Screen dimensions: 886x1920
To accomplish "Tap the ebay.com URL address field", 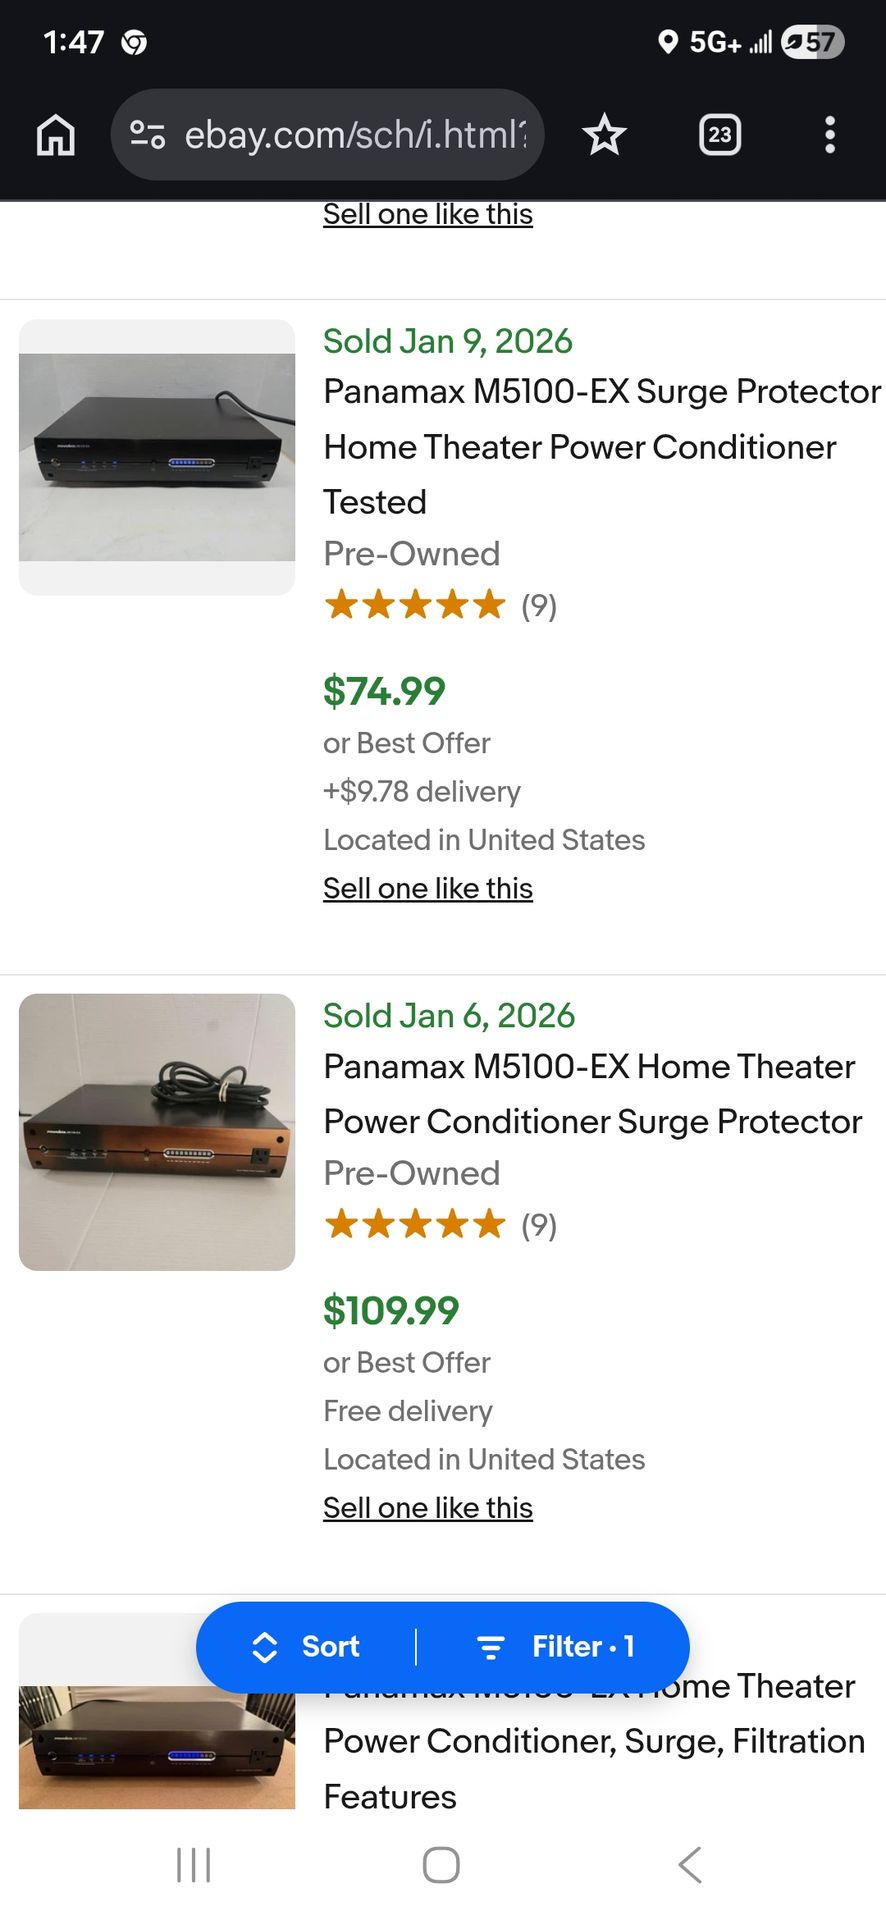I will 355,135.
